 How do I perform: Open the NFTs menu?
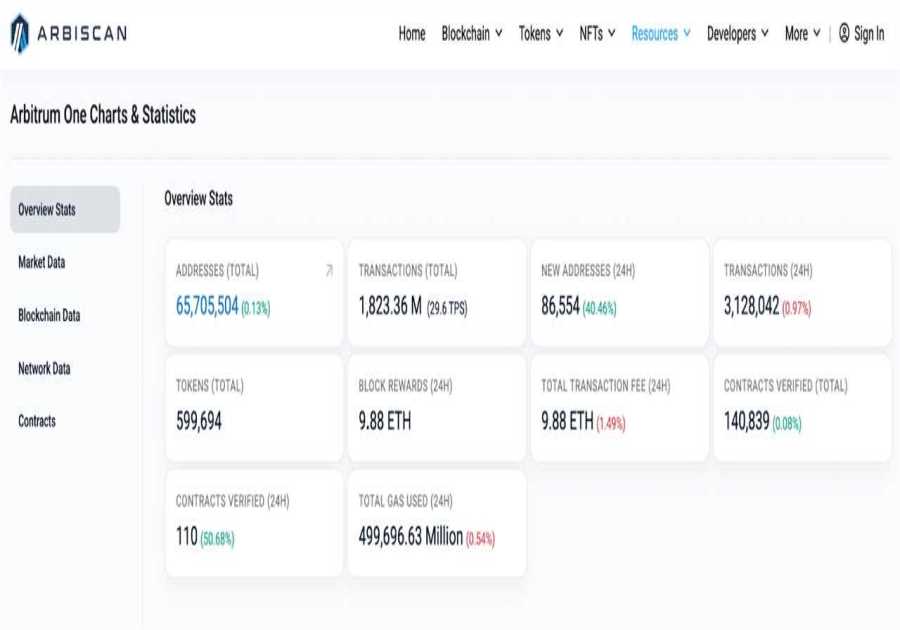click(x=597, y=34)
